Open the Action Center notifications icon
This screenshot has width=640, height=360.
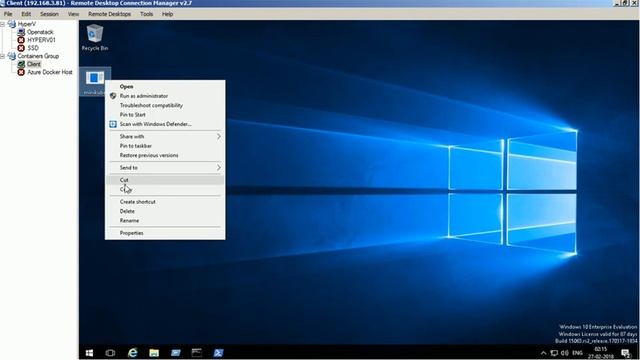point(626,353)
